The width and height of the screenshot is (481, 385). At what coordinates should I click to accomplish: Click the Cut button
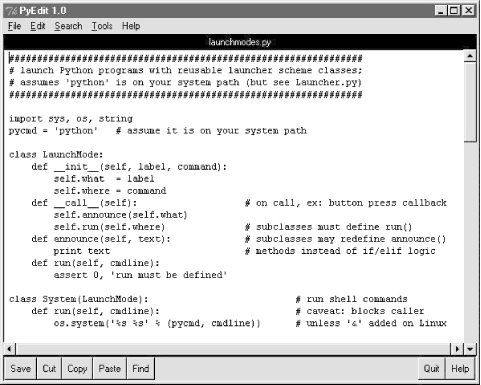[49, 368]
